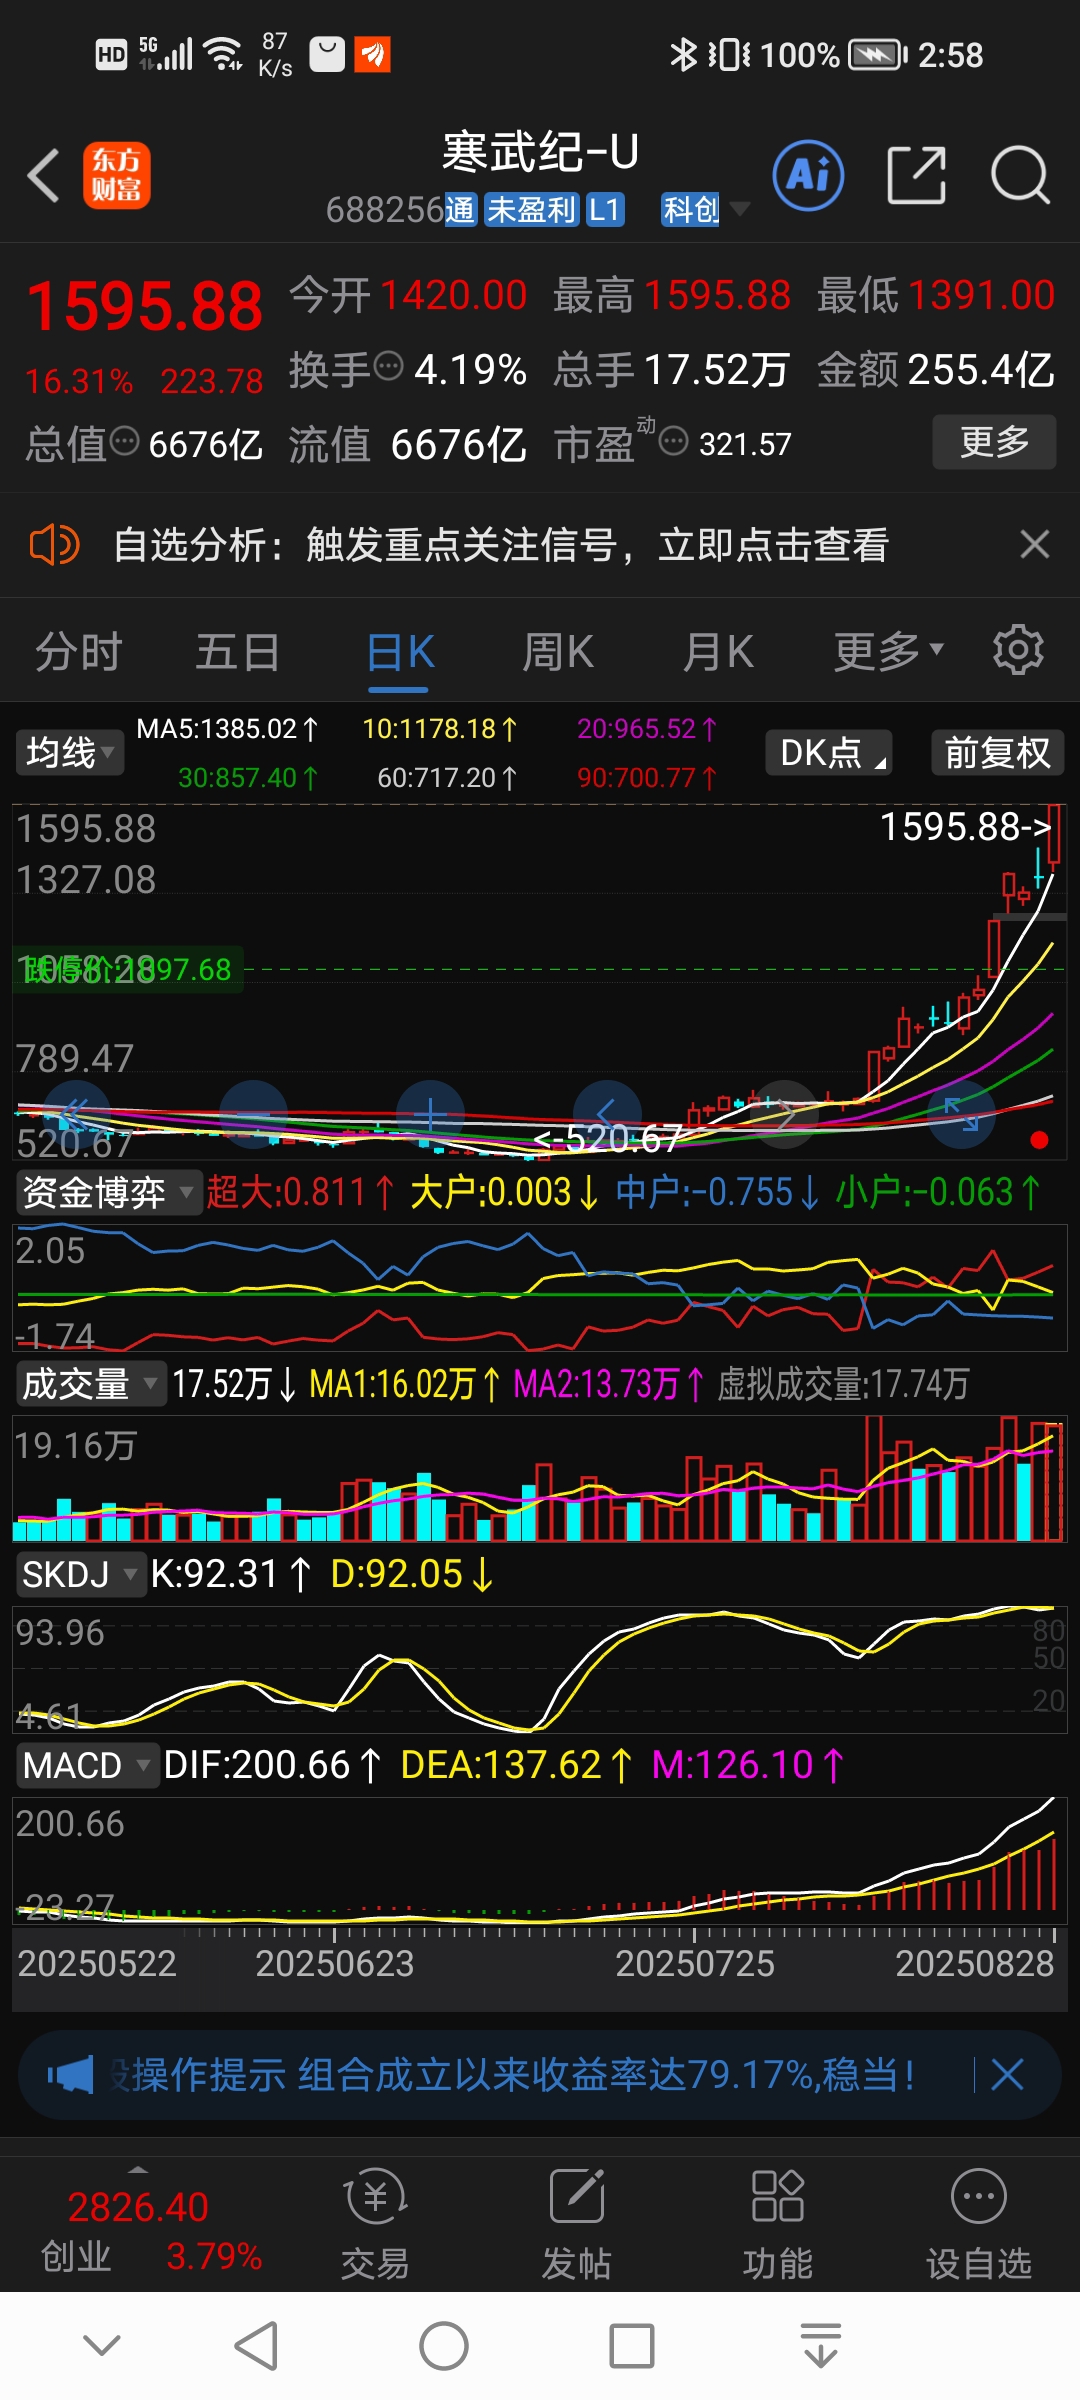Close the 操作提示 banner with X
The image size is (1080, 2400).
1007,2075
